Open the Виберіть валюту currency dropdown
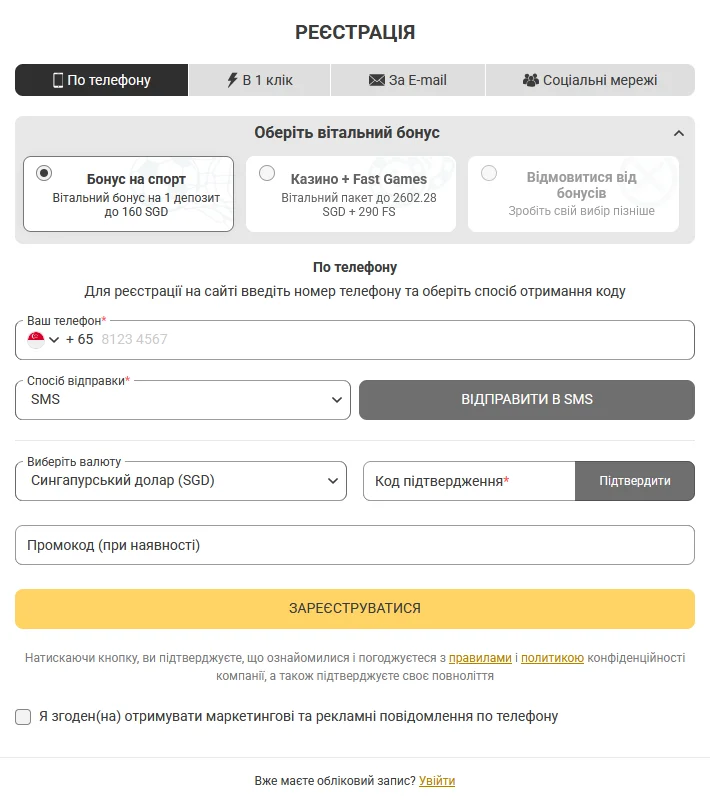This screenshot has width=710, height=803. tap(181, 480)
